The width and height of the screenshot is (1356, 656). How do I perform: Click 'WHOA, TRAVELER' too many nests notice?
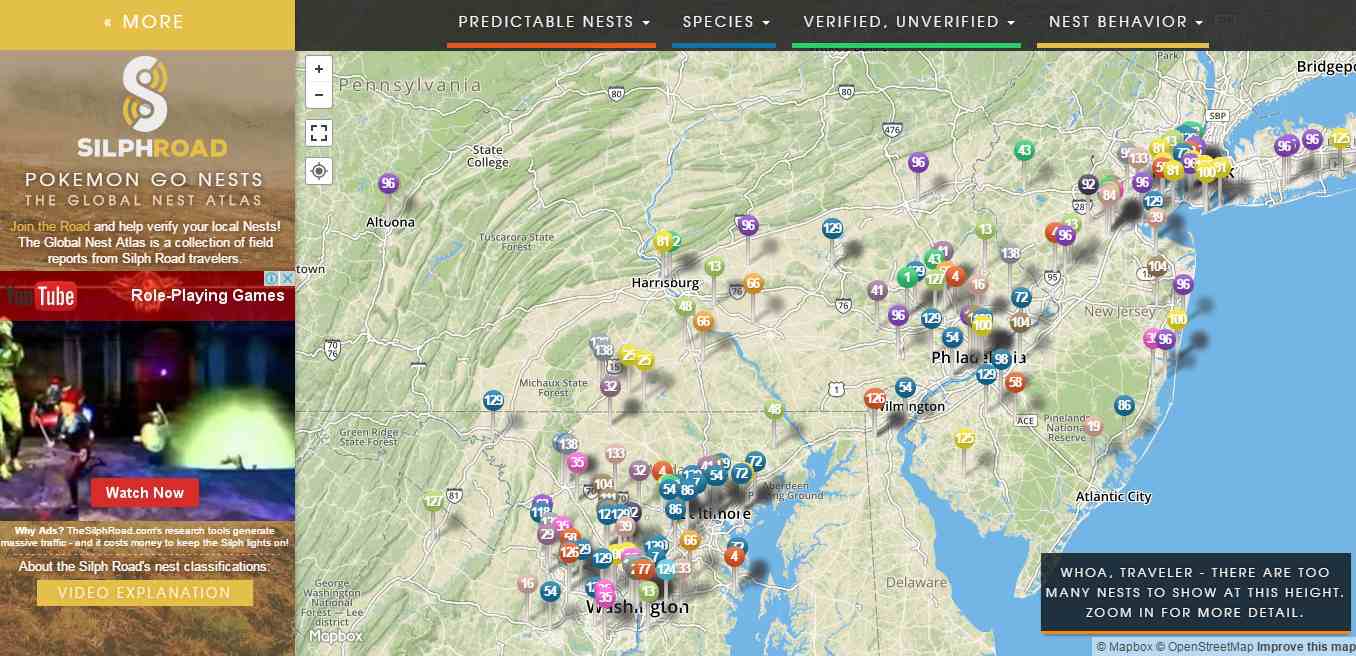click(1195, 593)
